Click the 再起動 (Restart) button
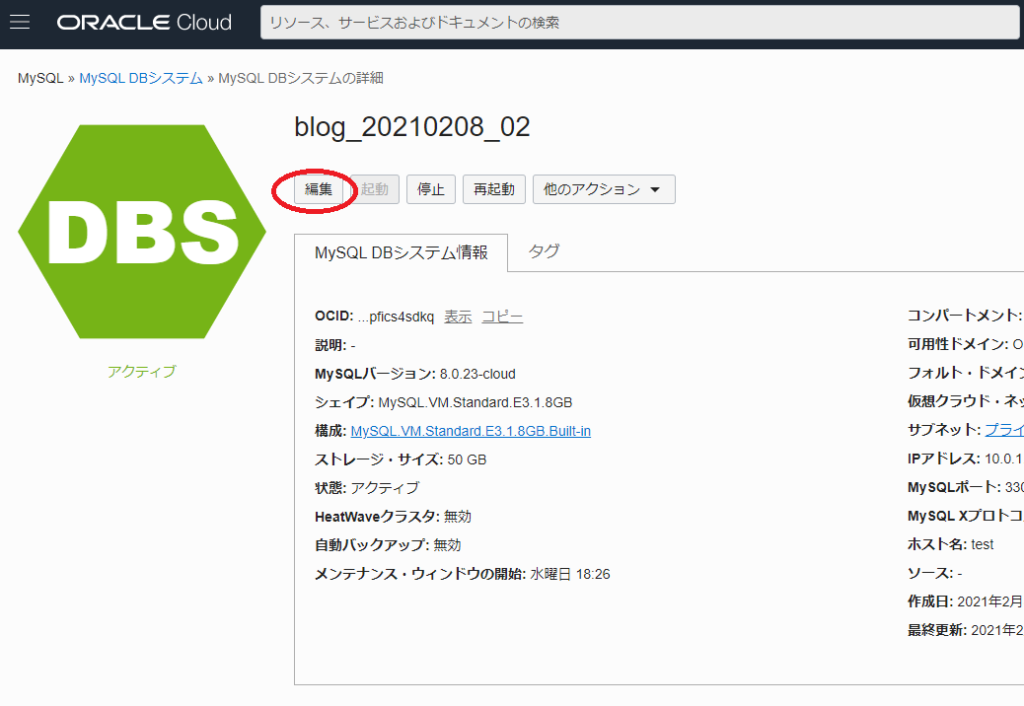 [494, 189]
